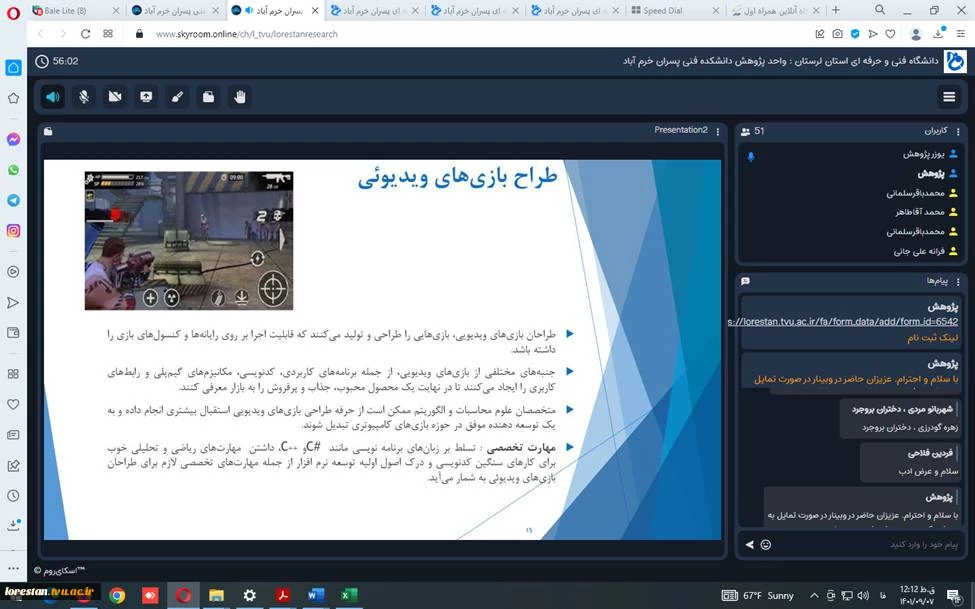Search tabs with magnifier icon

click(880, 10)
